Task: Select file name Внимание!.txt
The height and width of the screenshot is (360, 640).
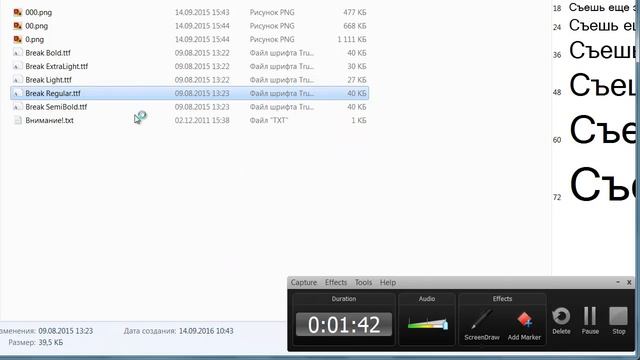Action: coord(49,120)
